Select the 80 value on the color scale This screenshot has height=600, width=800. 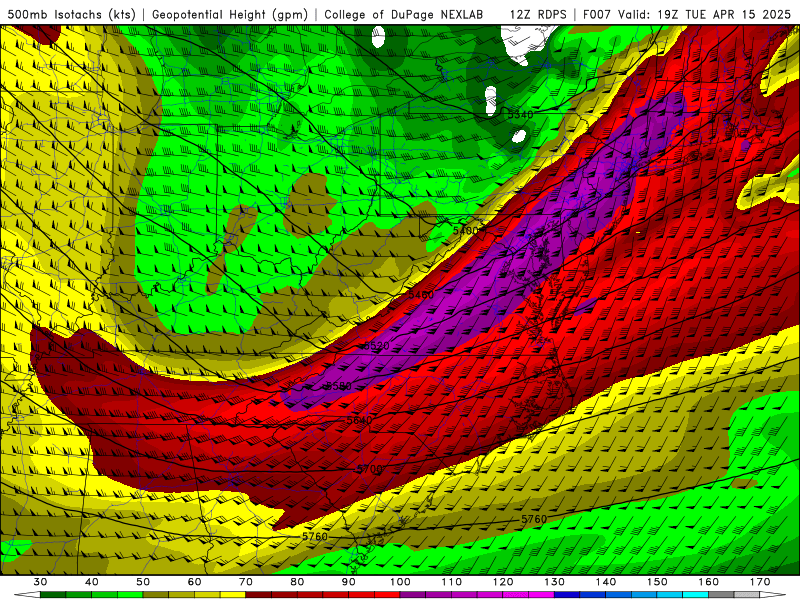pyautogui.click(x=297, y=582)
